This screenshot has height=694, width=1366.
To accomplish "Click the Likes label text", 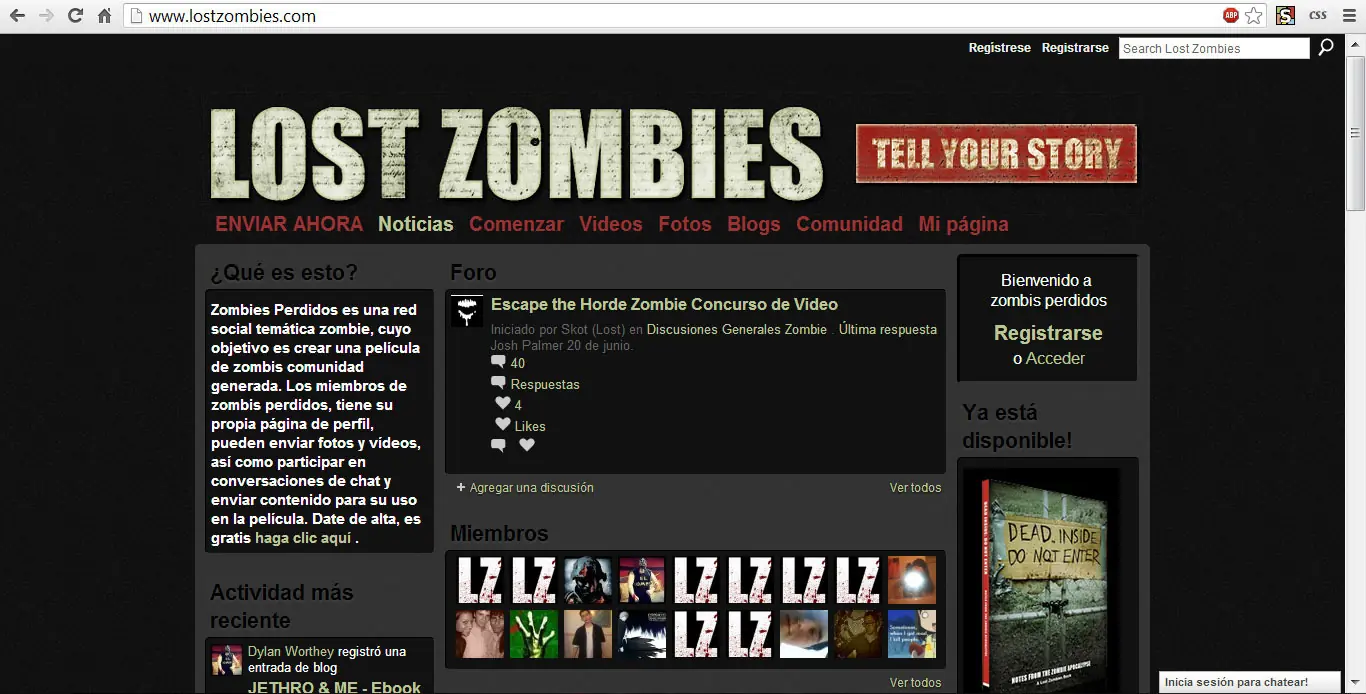I will pyautogui.click(x=530, y=426).
